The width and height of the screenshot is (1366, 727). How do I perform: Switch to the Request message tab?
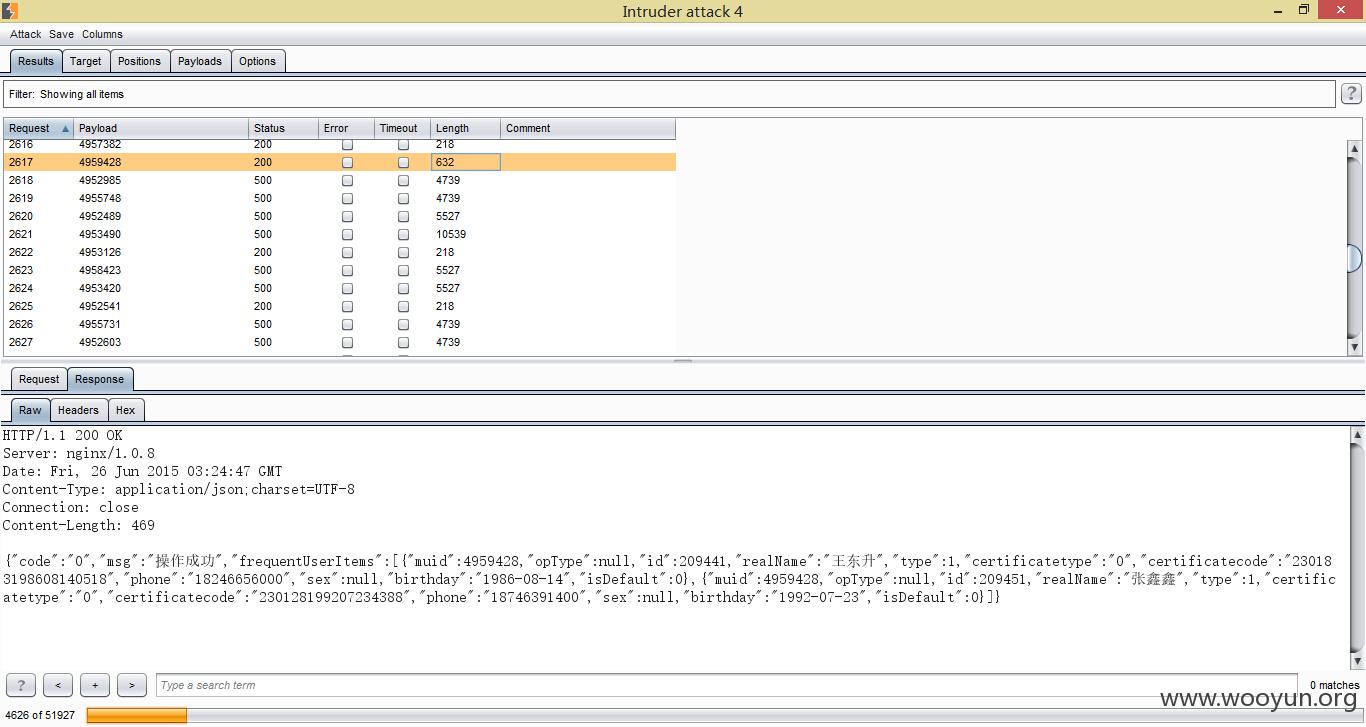(x=39, y=379)
